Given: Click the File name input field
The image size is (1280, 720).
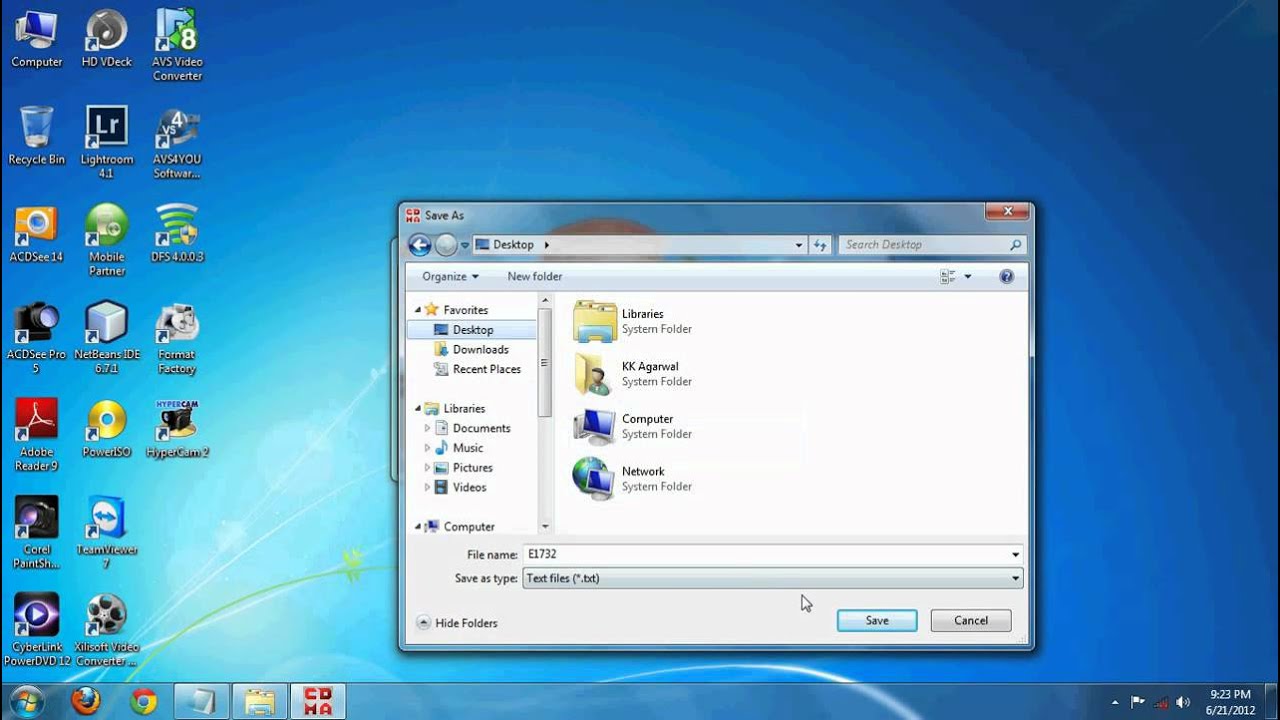Looking at the screenshot, I should [765, 554].
